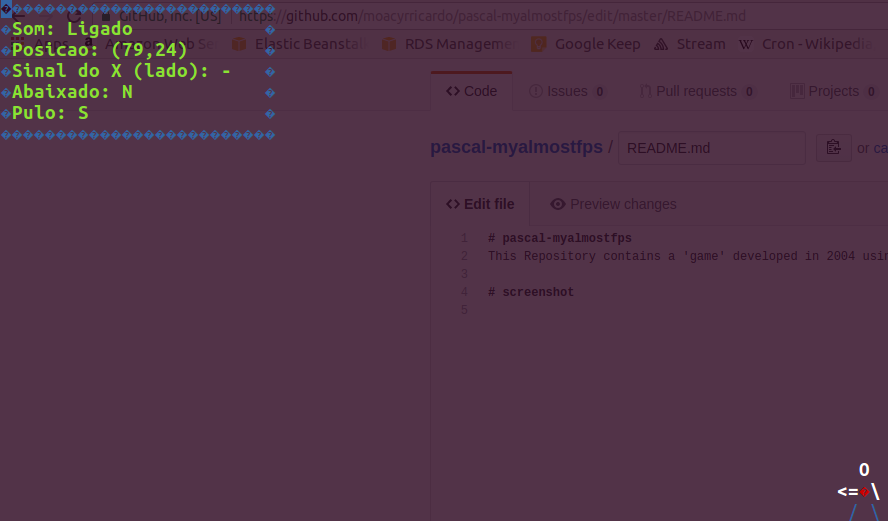Image resolution: width=888 pixels, height=521 pixels.
Task: Click the copy path clipboard button
Action: click(834, 148)
